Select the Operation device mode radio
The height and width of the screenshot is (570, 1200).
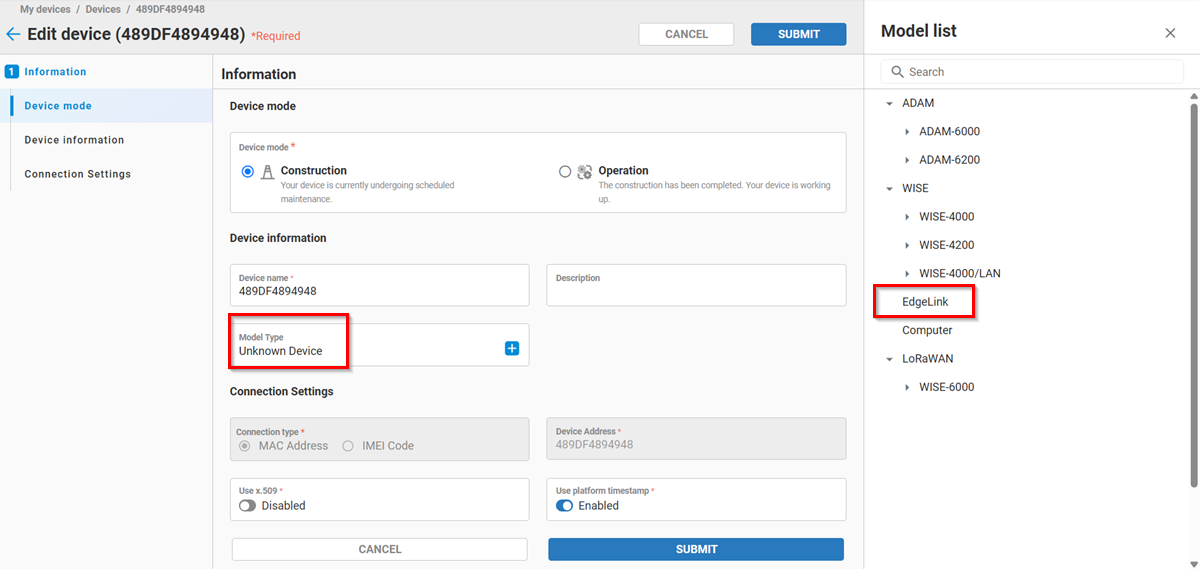point(565,171)
